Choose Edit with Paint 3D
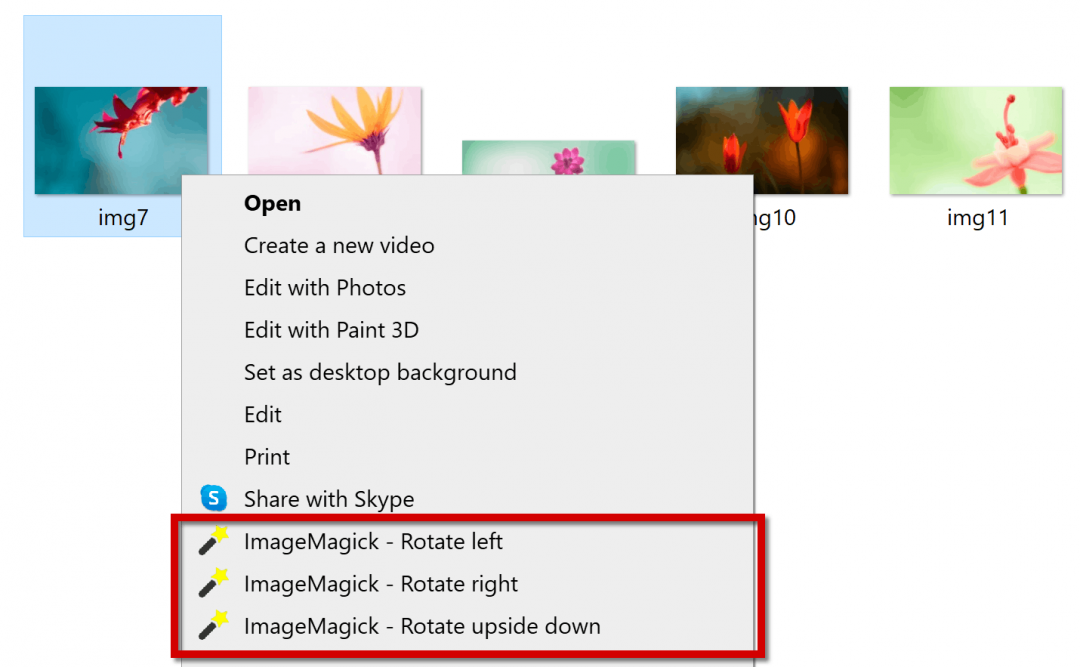This screenshot has height=667, width=1080. pos(331,330)
